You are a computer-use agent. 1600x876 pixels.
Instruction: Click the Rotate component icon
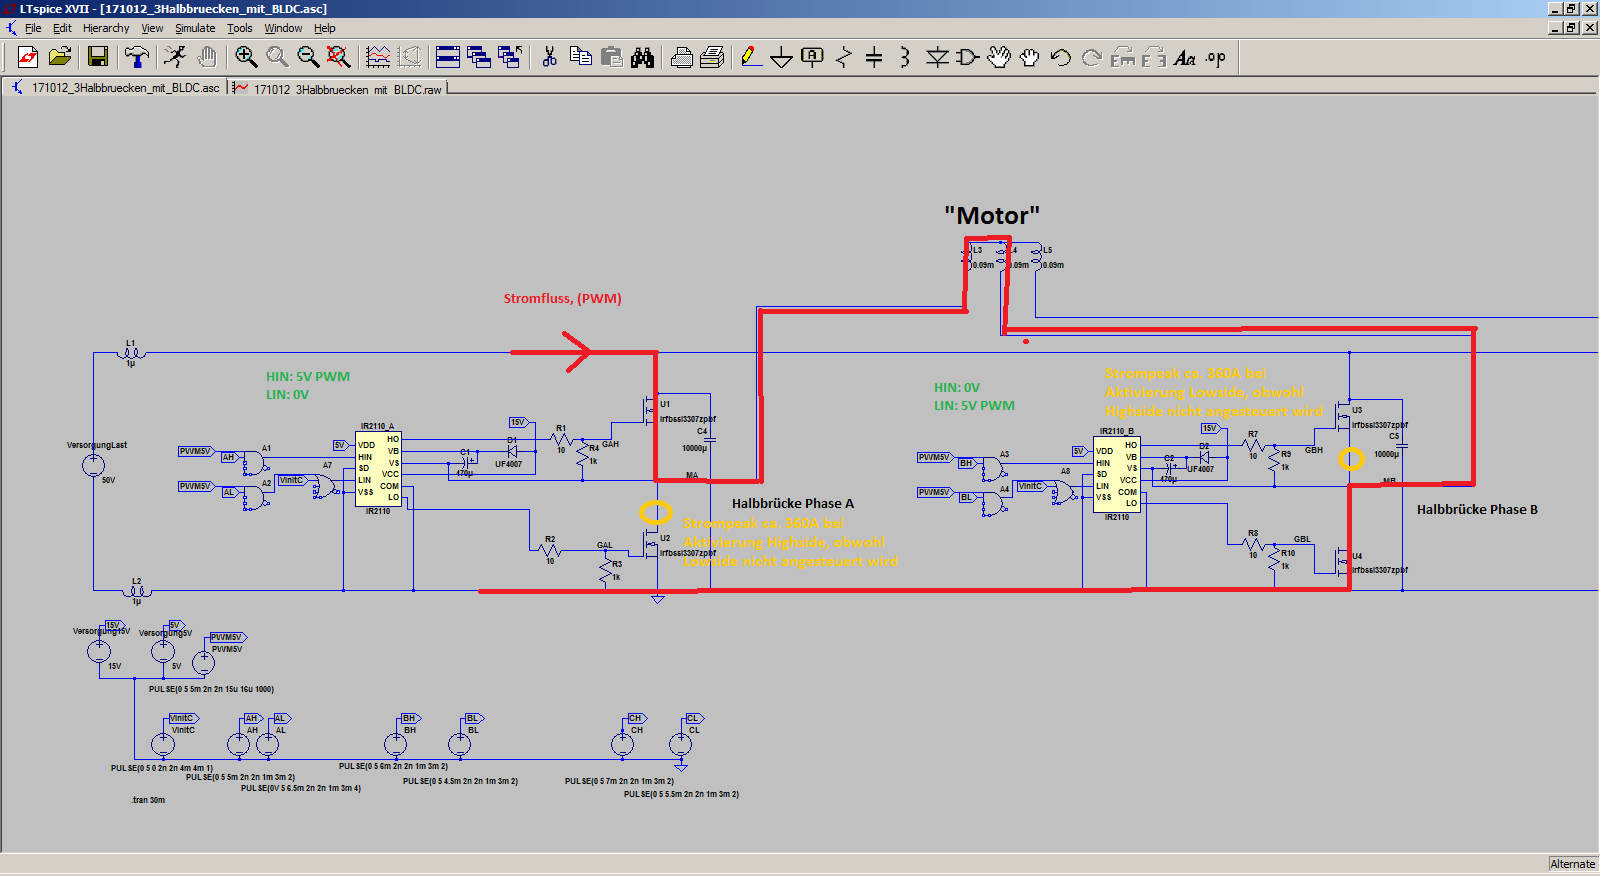tap(1123, 57)
